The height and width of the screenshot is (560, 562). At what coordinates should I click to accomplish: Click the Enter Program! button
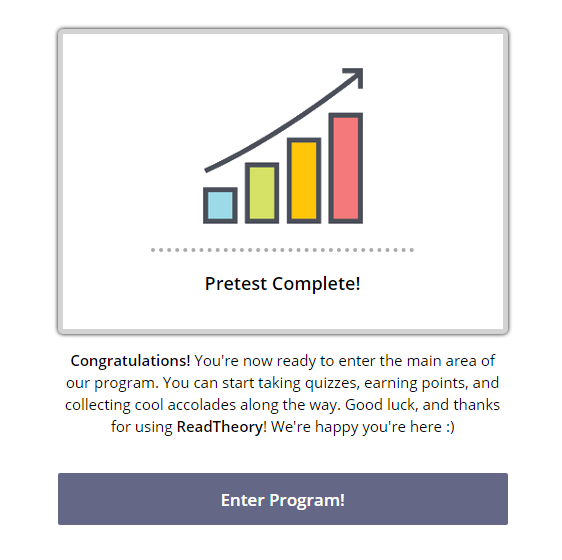click(283, 499)
